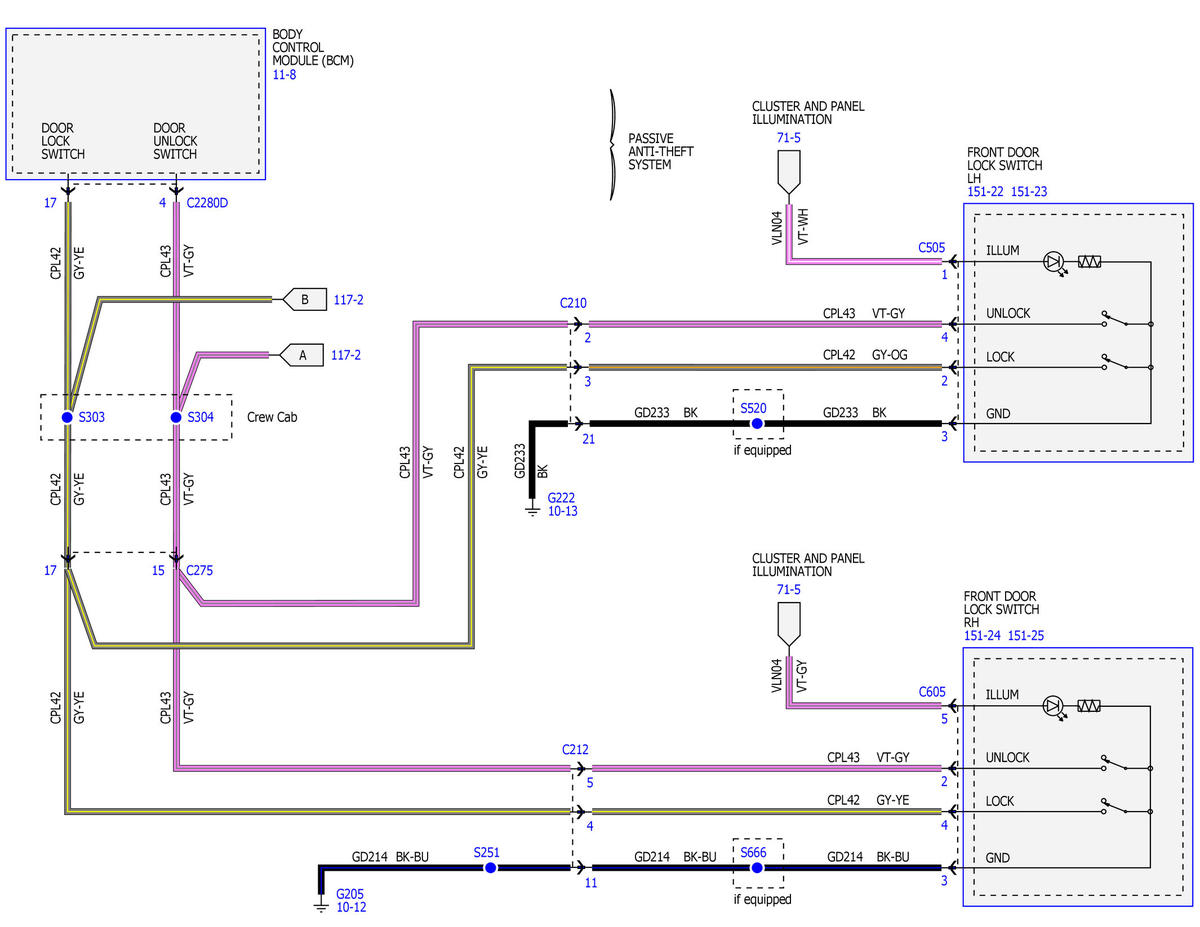Click the "PASSIVE ANTI-THEFT SYSTEM" label
The image size is (1200, 927).
click(661, 151)
